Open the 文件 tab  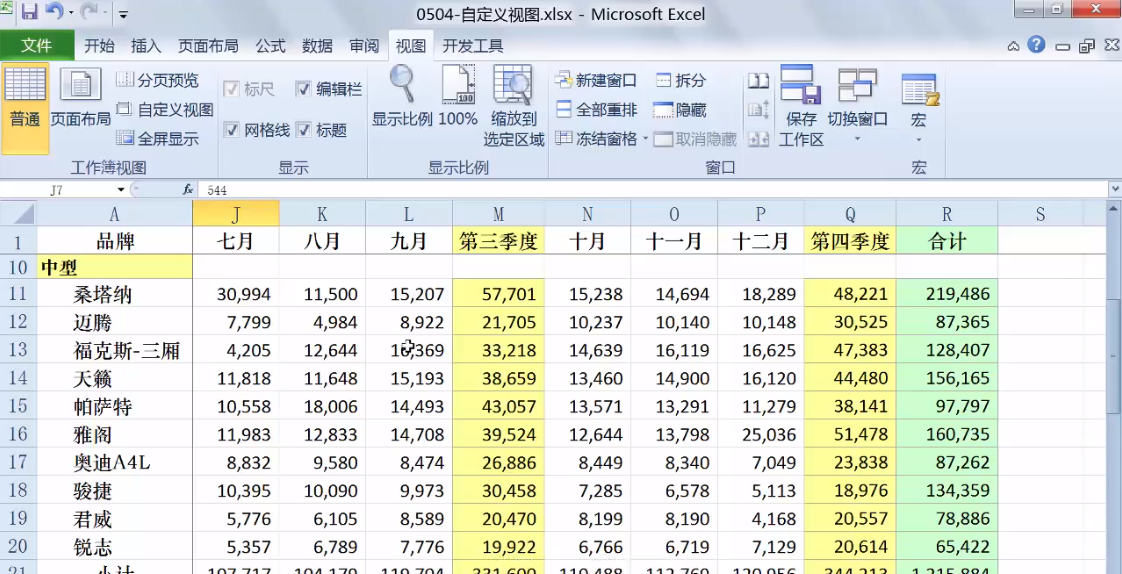click(36, 46)
